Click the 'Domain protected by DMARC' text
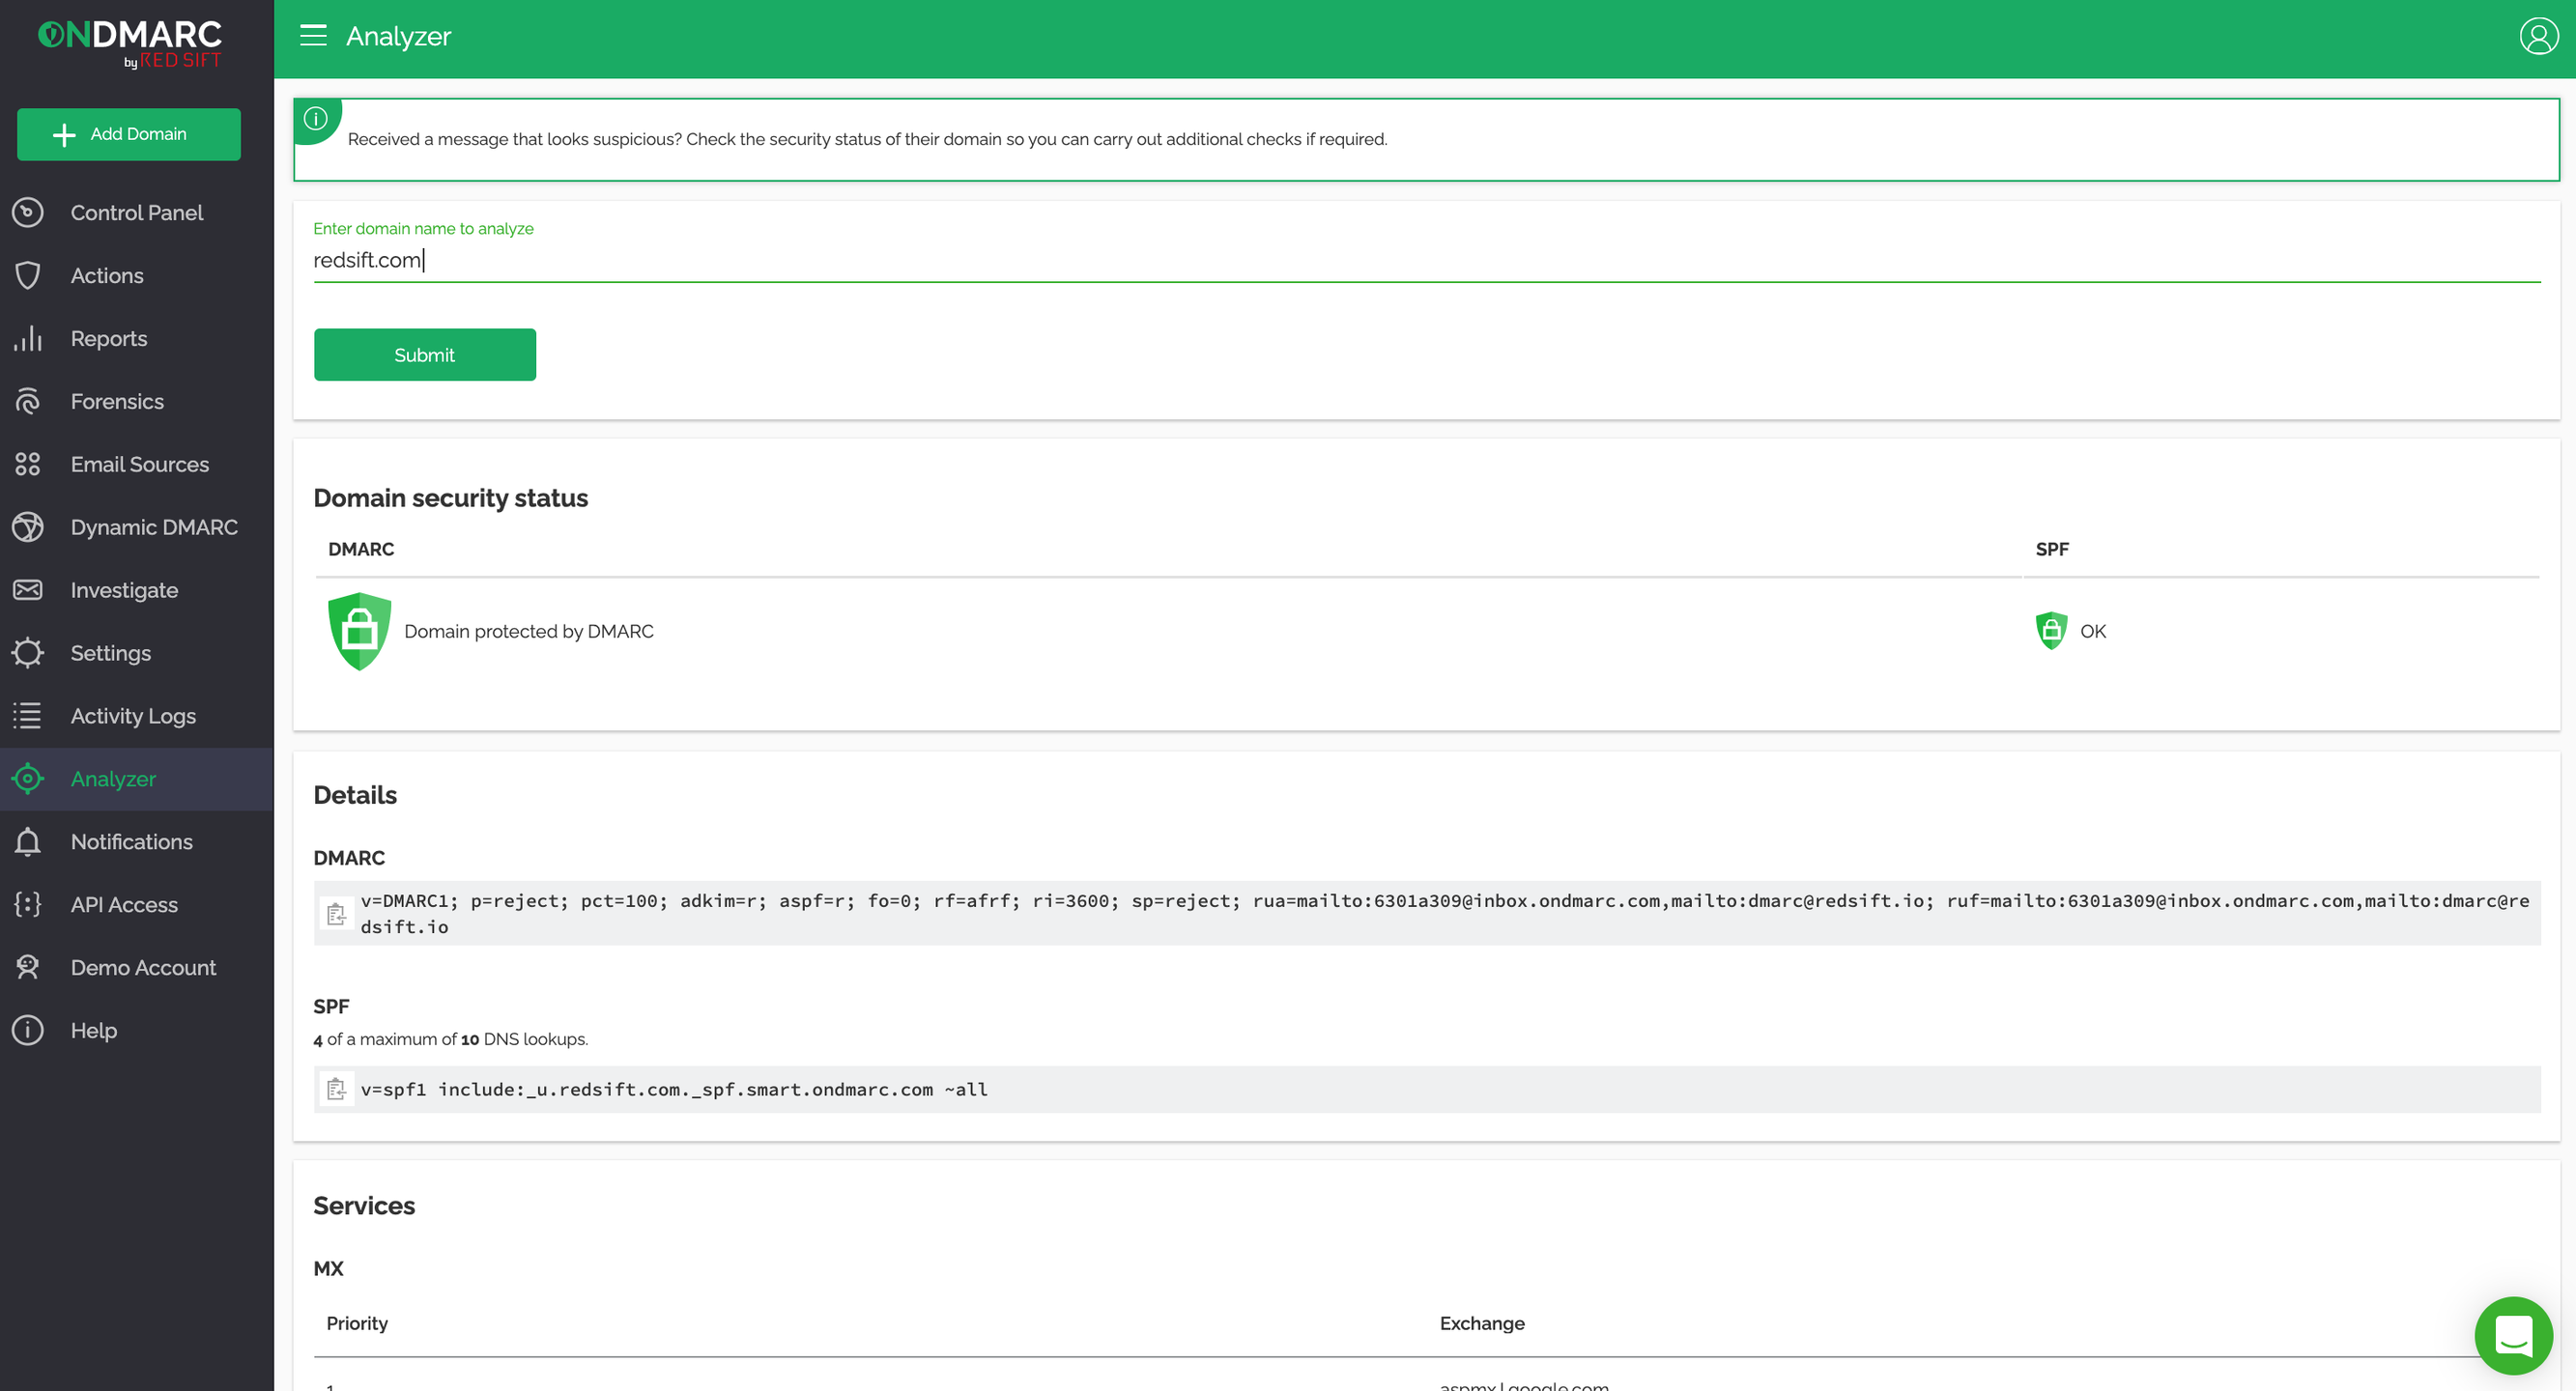Image resolution: width=2576 pixels, height=1391 pixels. (x=529, y=631)
